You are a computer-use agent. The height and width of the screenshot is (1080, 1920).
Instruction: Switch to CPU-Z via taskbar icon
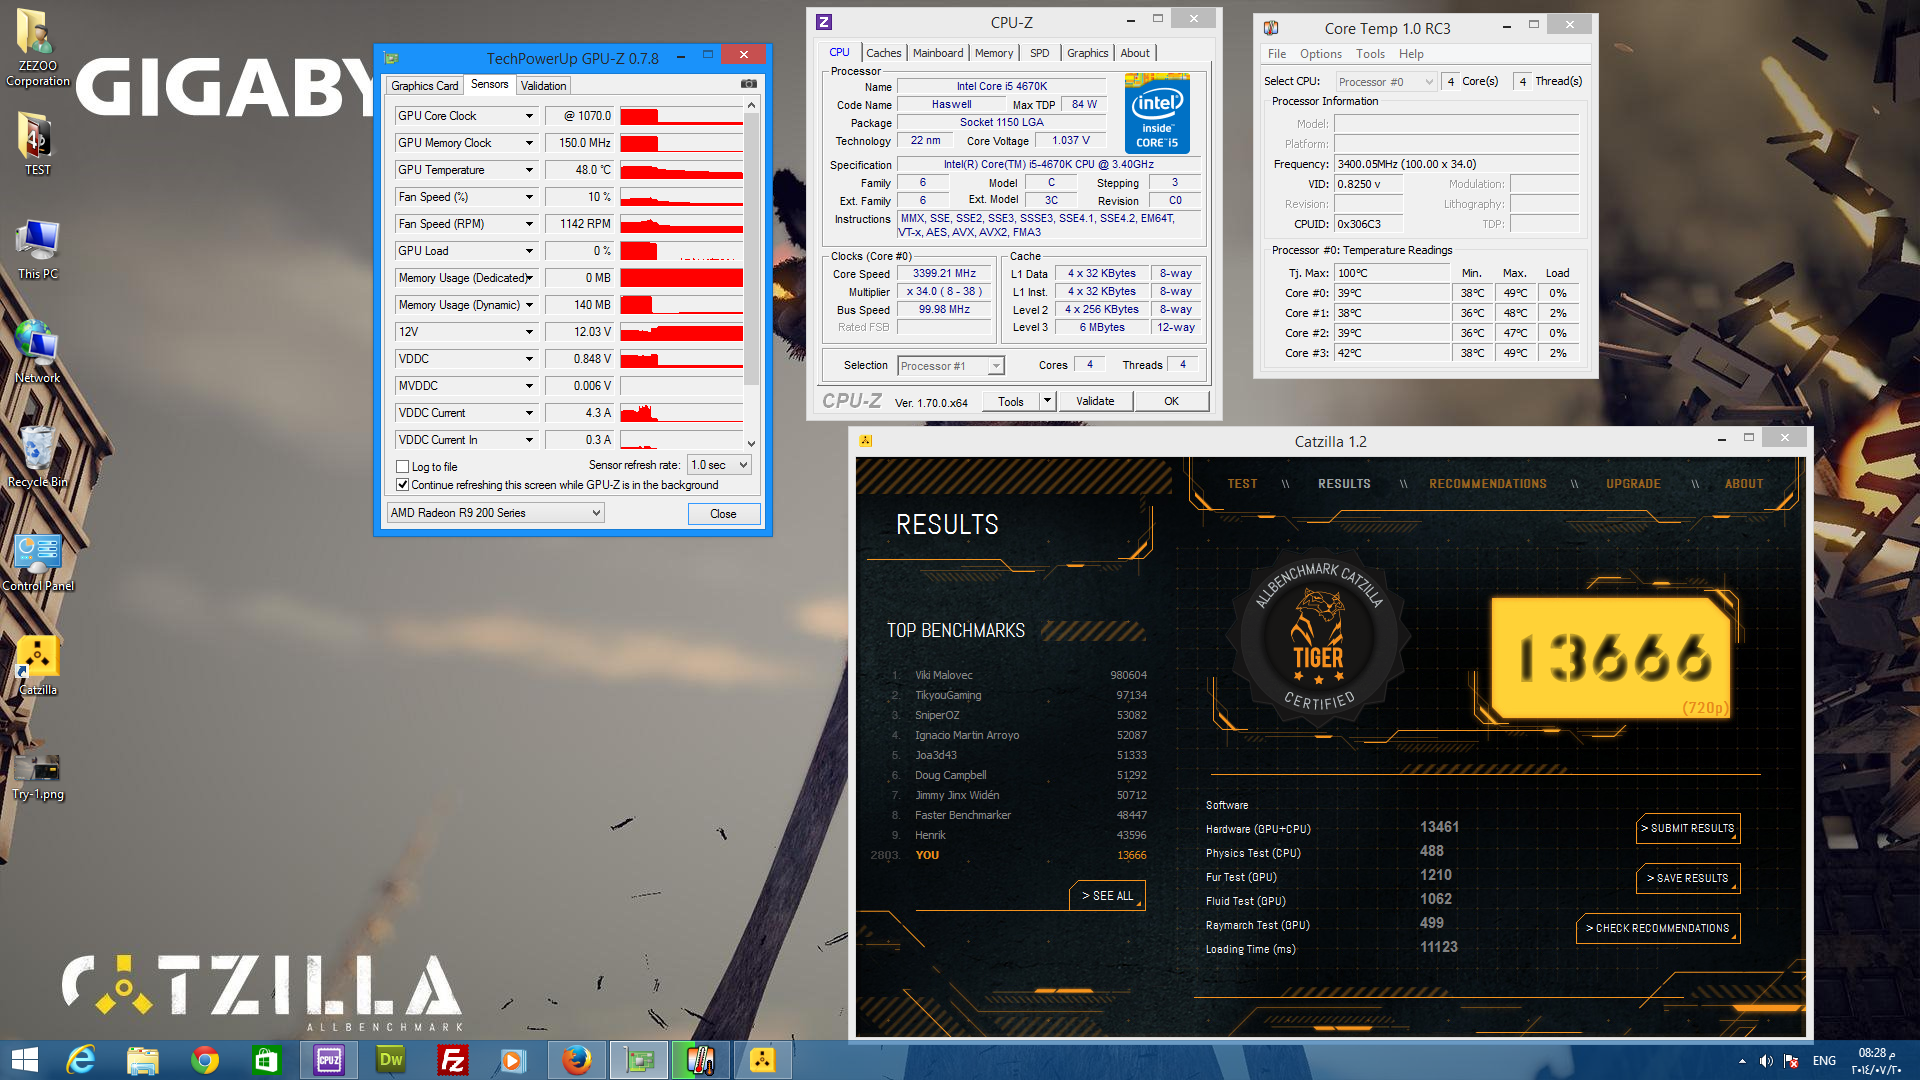(x=329, y=1060)
